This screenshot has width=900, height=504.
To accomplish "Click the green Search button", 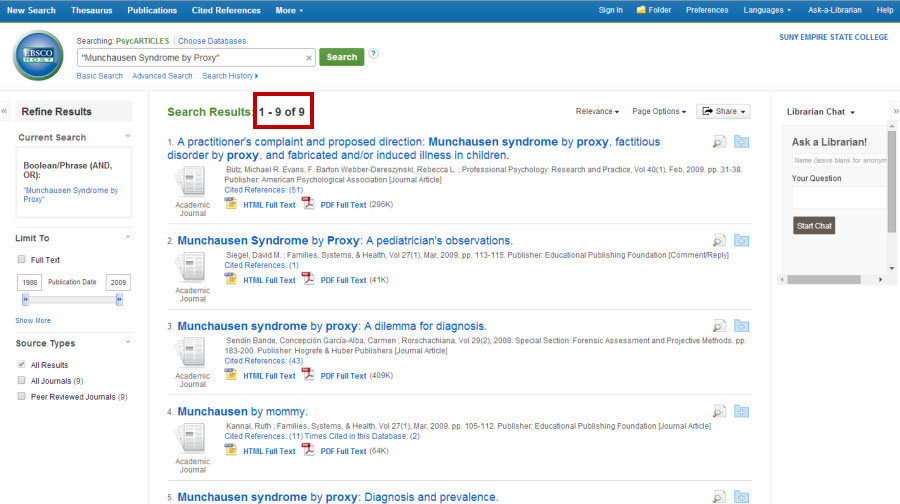I will pyautogui.click(x=342, y=57).
